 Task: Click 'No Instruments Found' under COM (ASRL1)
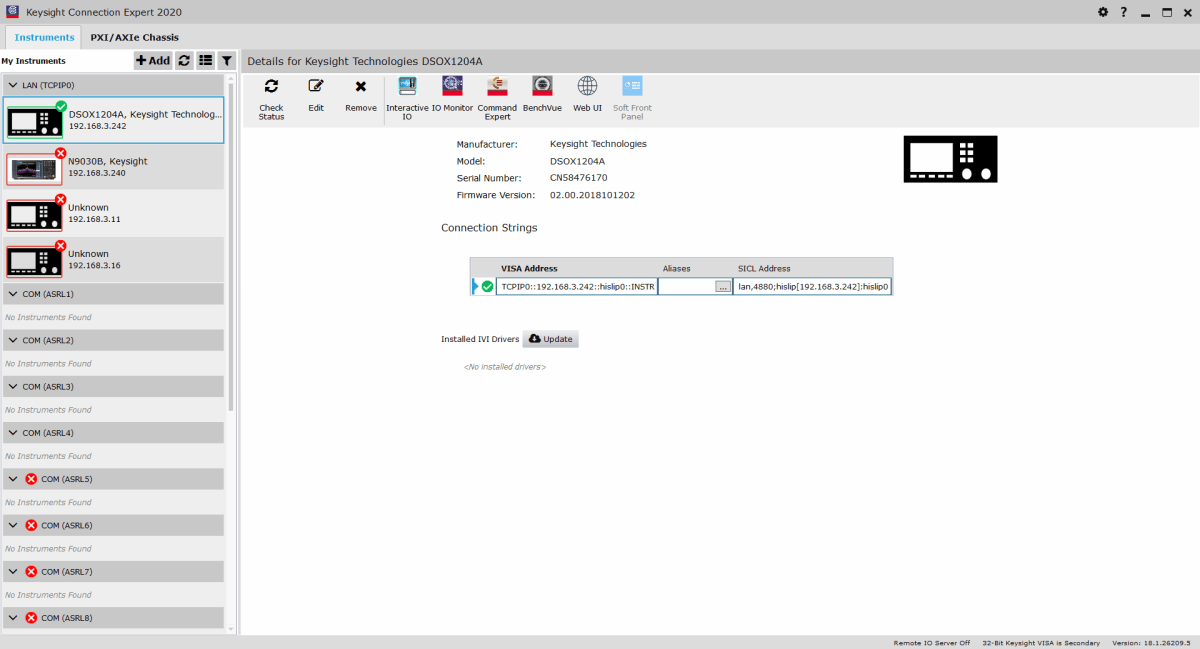point(48,317)
